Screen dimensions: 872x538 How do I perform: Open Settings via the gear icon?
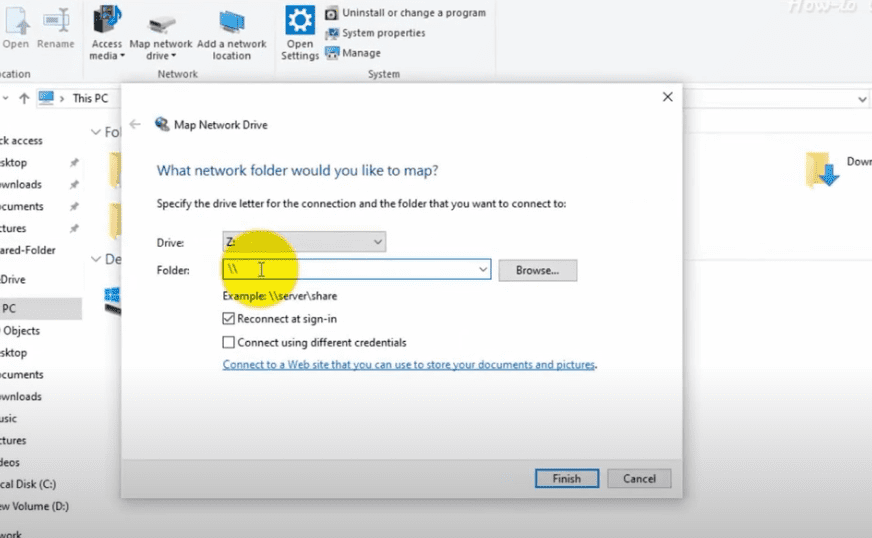(300, 21)
